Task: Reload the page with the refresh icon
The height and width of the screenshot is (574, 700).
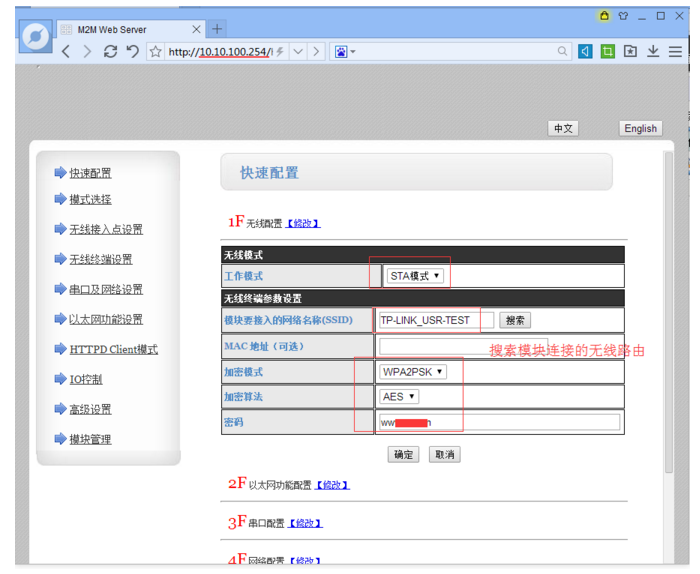Action: click(x=110, y=51)
